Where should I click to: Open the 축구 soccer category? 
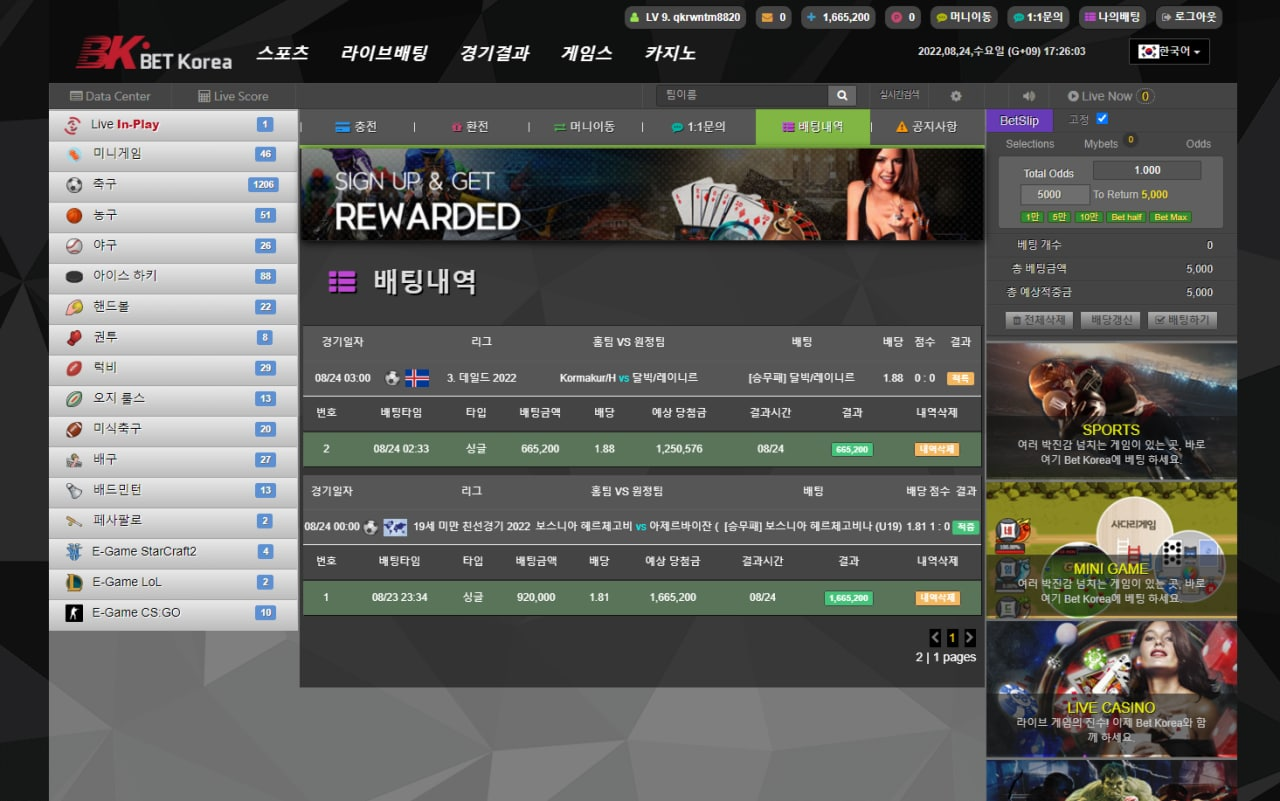coord(173,185)
